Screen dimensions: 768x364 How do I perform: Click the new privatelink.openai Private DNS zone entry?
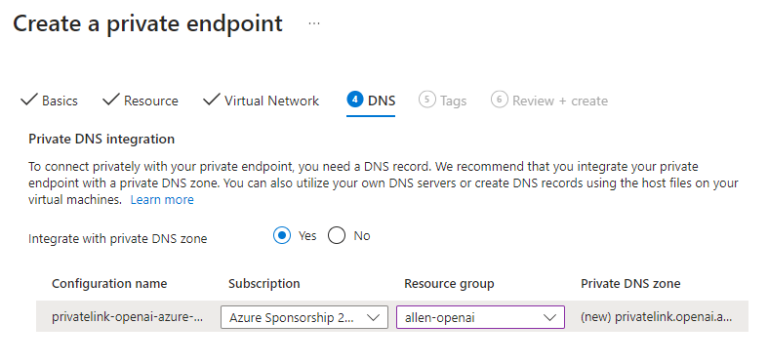[656, 317]
